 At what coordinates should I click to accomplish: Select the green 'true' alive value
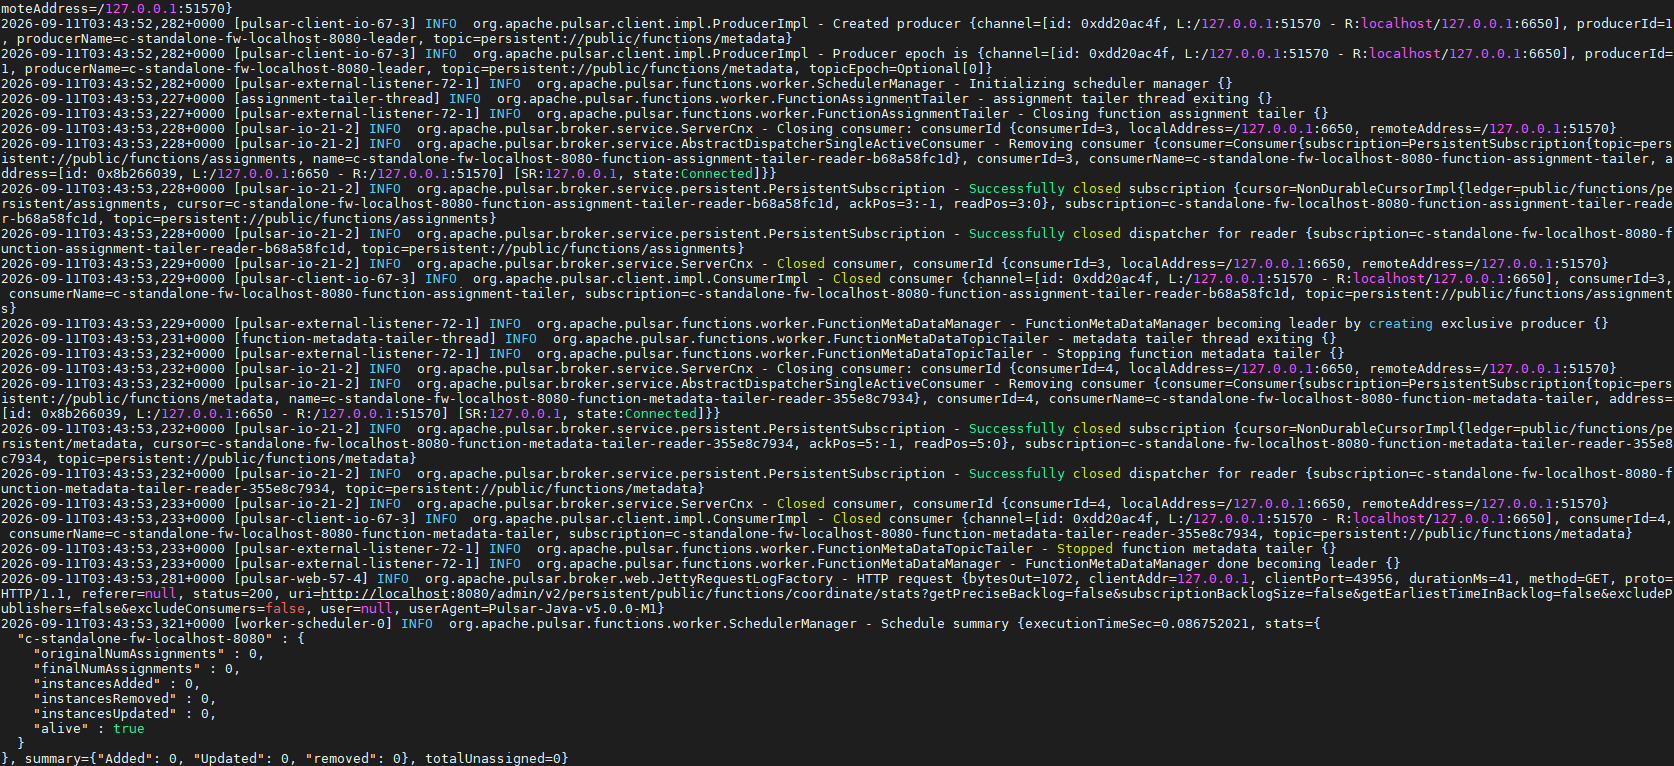tap(129, 729)
